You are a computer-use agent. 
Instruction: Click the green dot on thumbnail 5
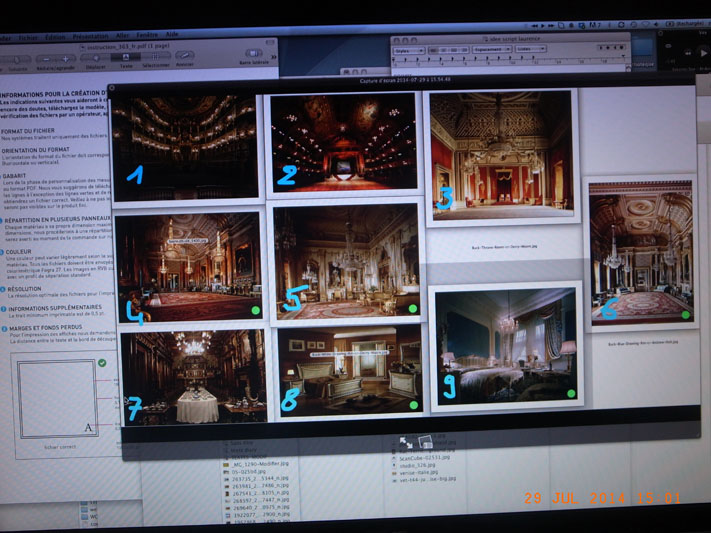click(x=413, y=308)
